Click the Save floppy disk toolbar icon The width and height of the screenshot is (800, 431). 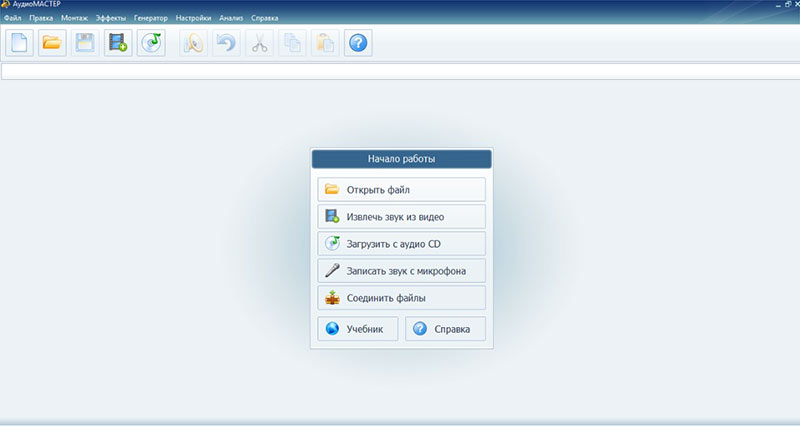point(85,43)
